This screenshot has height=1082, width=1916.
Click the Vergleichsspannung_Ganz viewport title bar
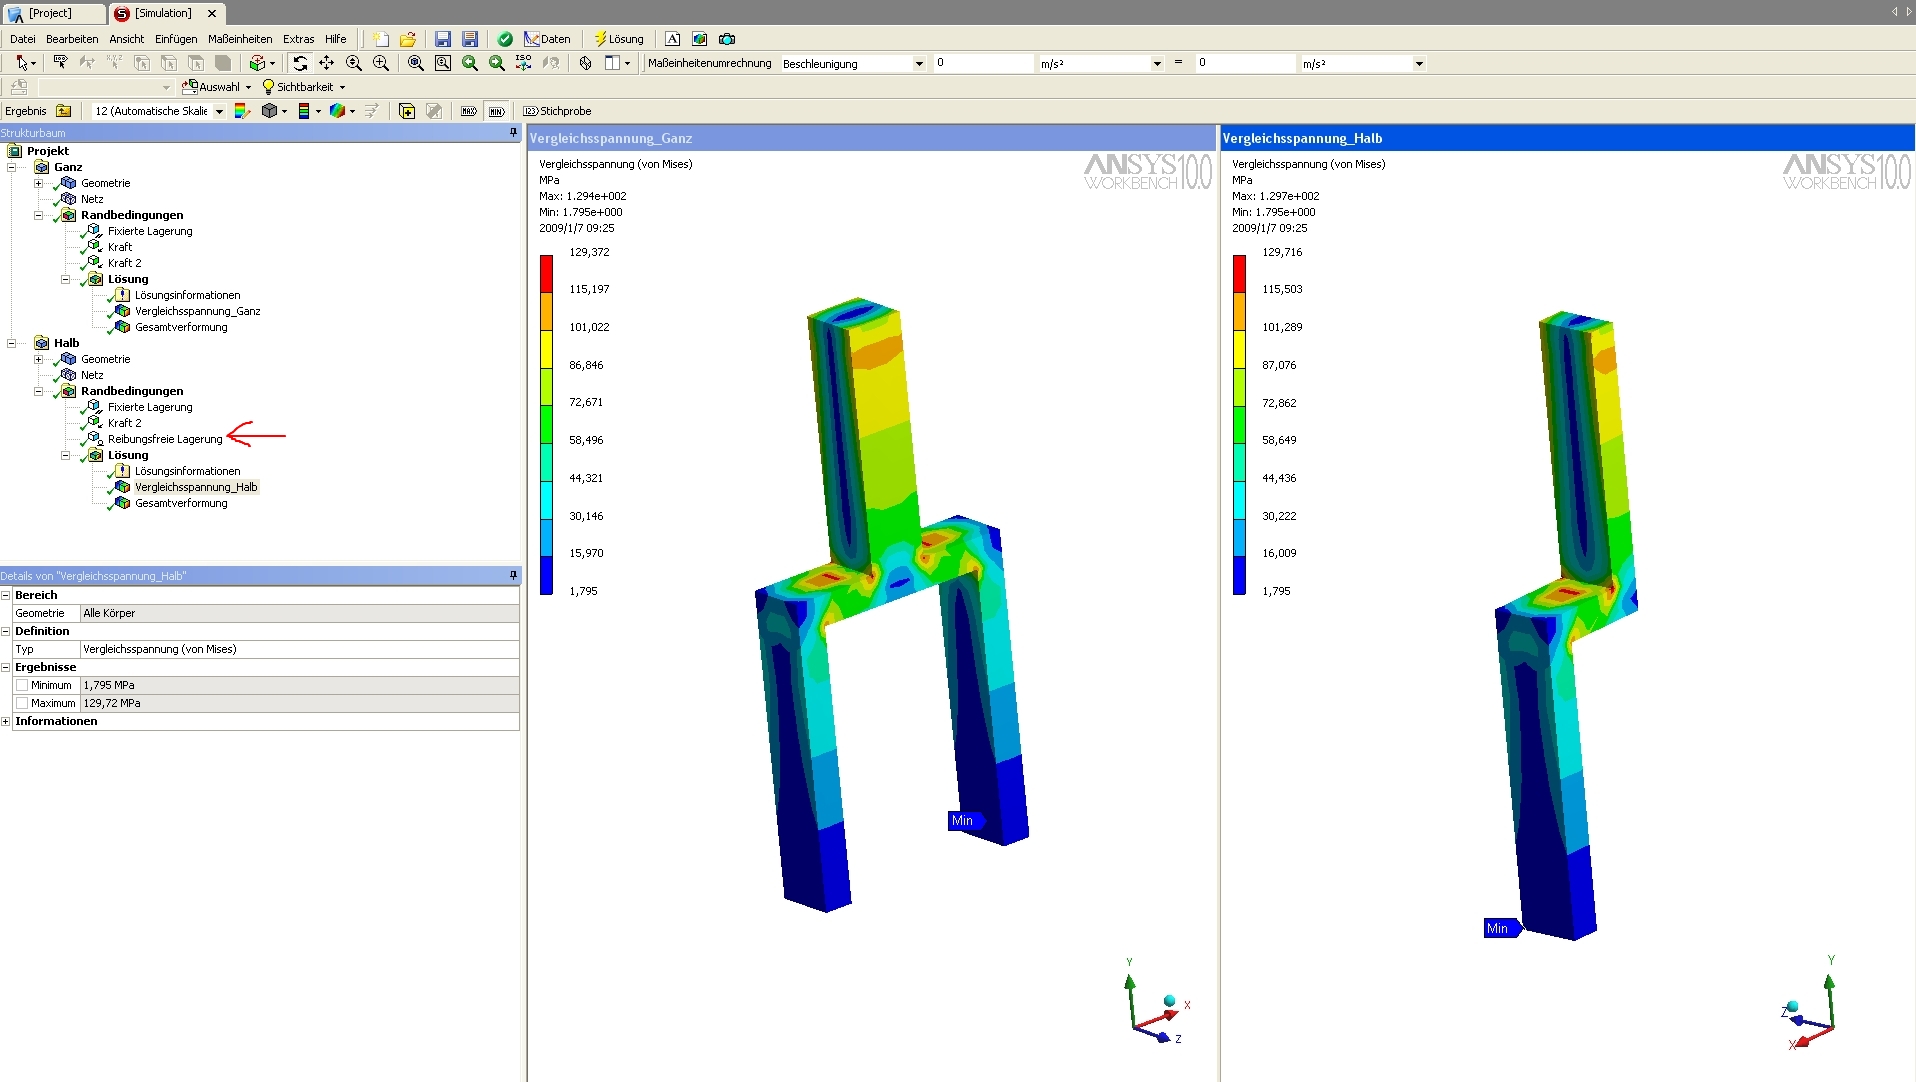click(871, 138)
